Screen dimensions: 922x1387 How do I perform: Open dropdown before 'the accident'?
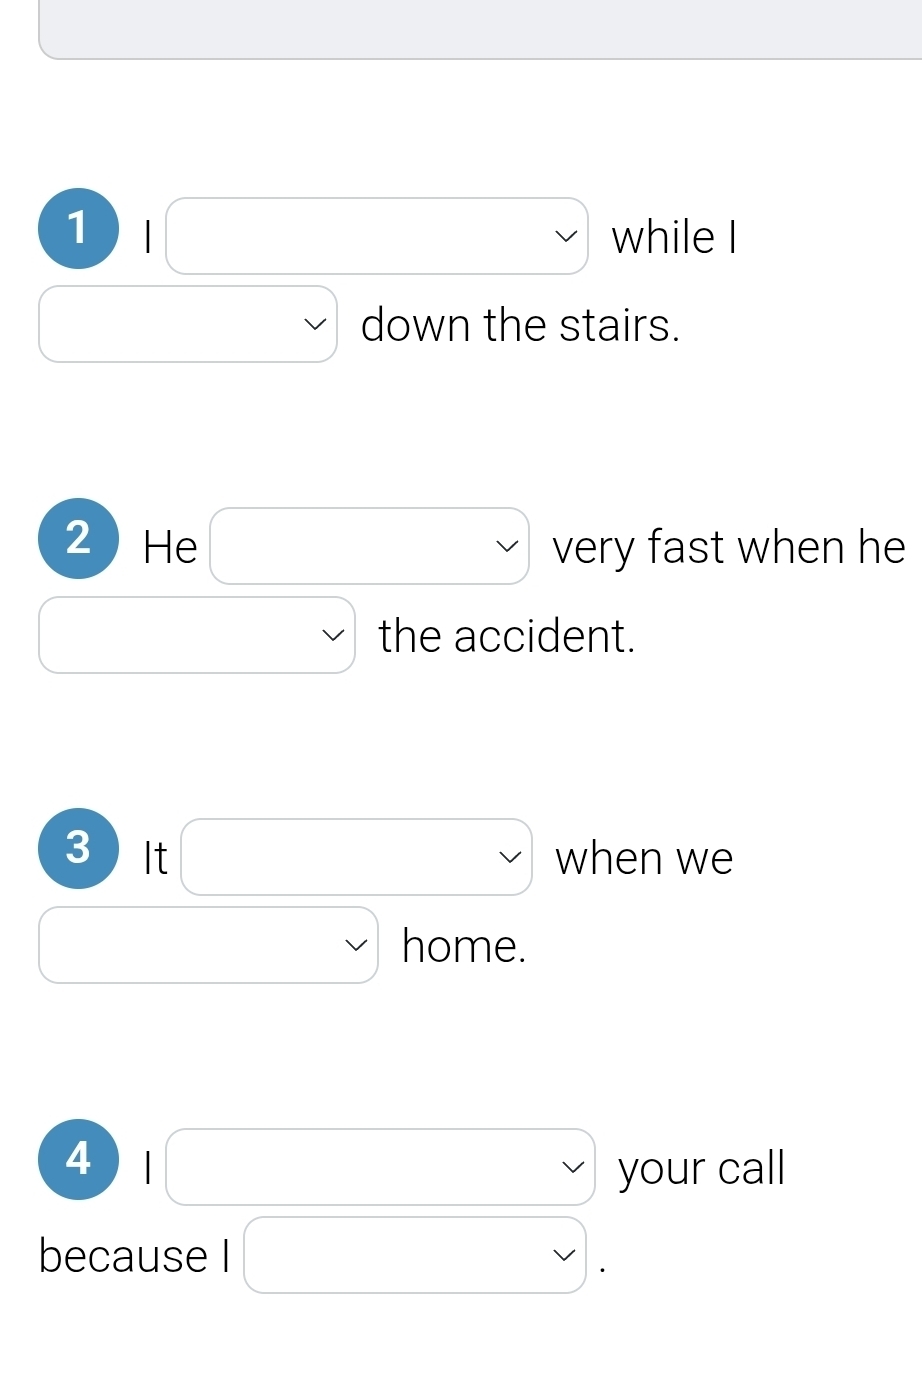click(x=196, y=635)
